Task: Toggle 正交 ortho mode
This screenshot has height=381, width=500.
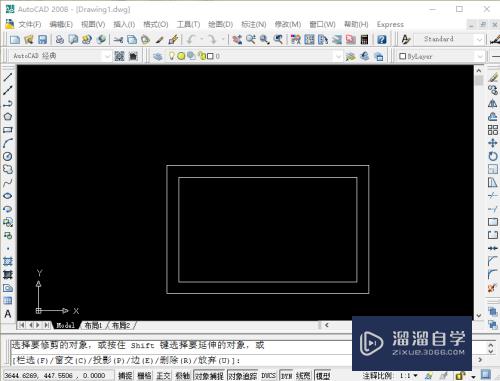Action: click(x=163, y=376)
